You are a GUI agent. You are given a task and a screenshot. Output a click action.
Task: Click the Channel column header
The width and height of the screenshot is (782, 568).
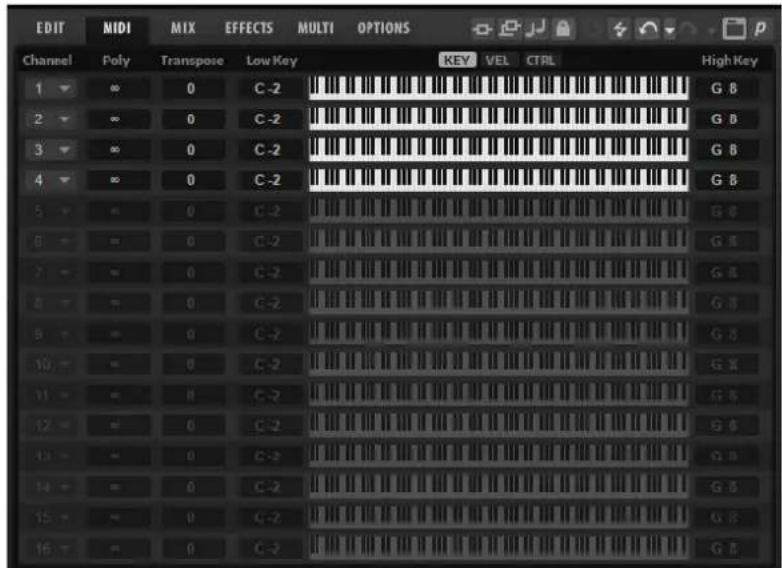pyautogui.click(x=47, y=60)
